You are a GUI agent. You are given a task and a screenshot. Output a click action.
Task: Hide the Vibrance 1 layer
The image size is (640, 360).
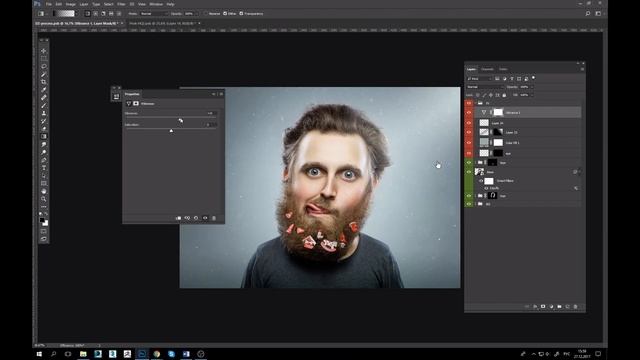pyautogui.click(x=469, y=112)
